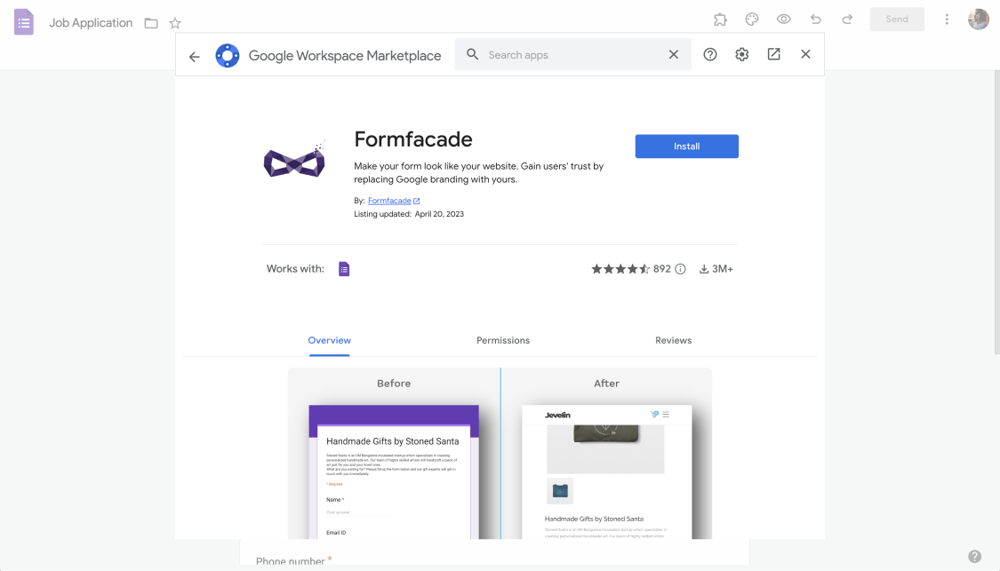Switch to the Permissions tab
The image size is (1000, 571).
503,340
